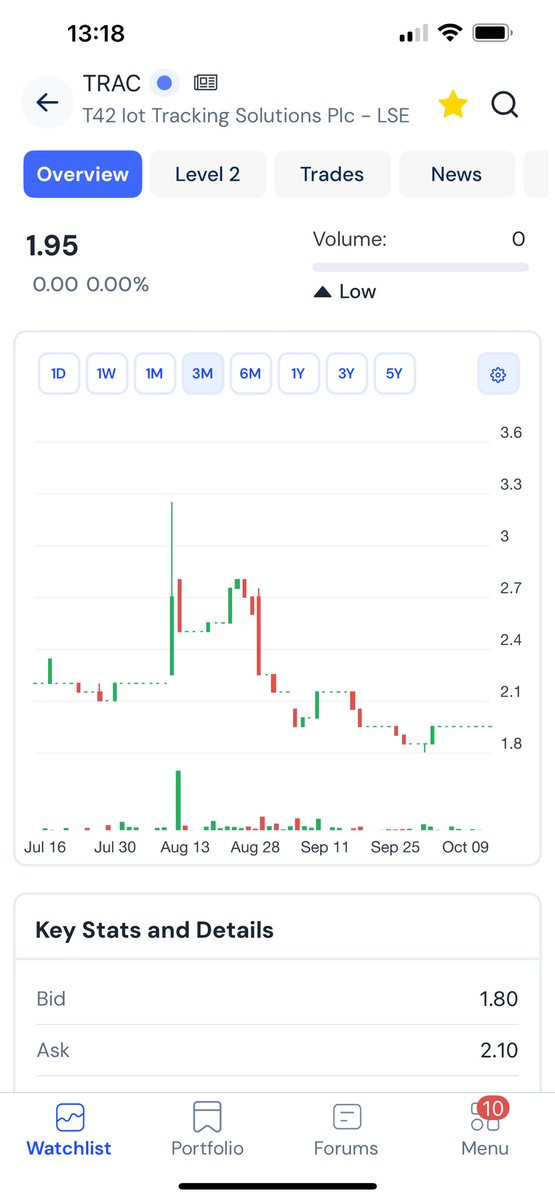Open Menu with 10 notifications badge

(x=485, y=1130)
